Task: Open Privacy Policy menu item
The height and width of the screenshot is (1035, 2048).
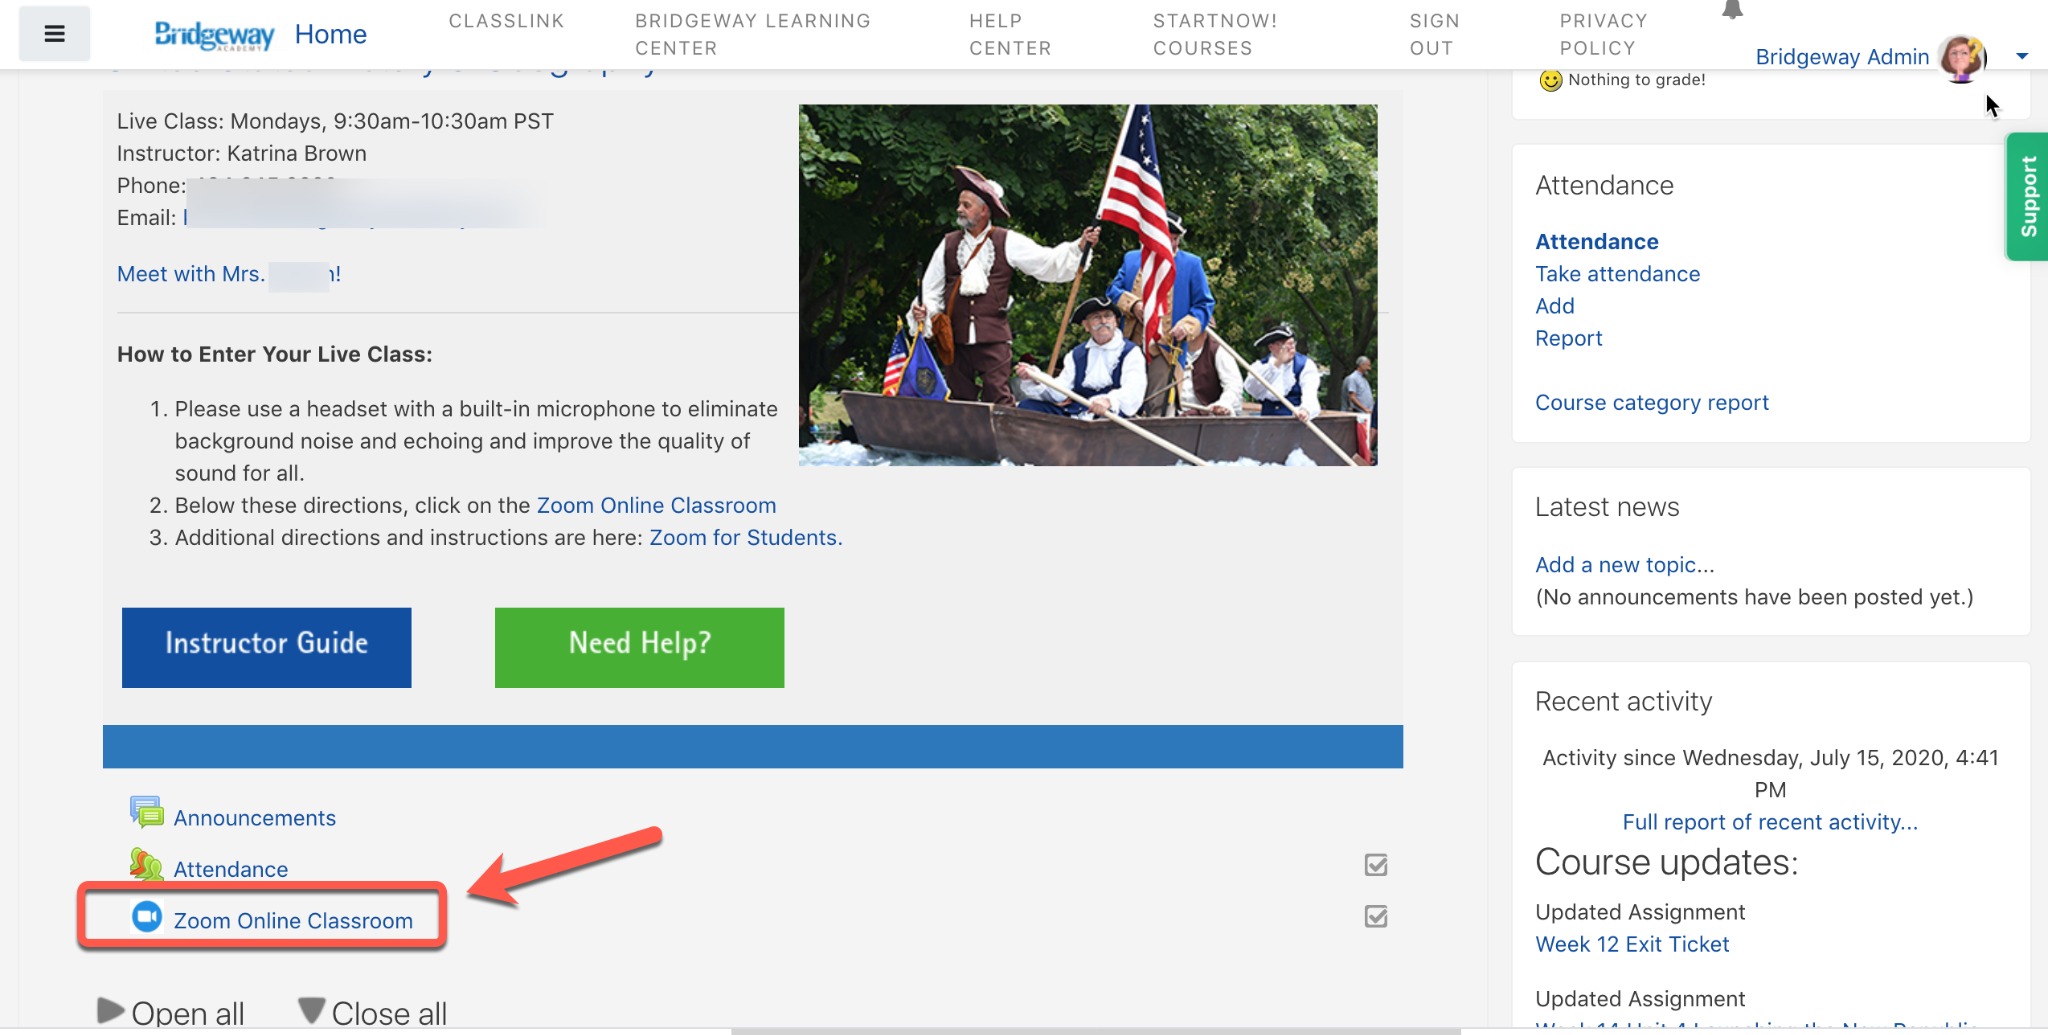Action: [1603, 34]
